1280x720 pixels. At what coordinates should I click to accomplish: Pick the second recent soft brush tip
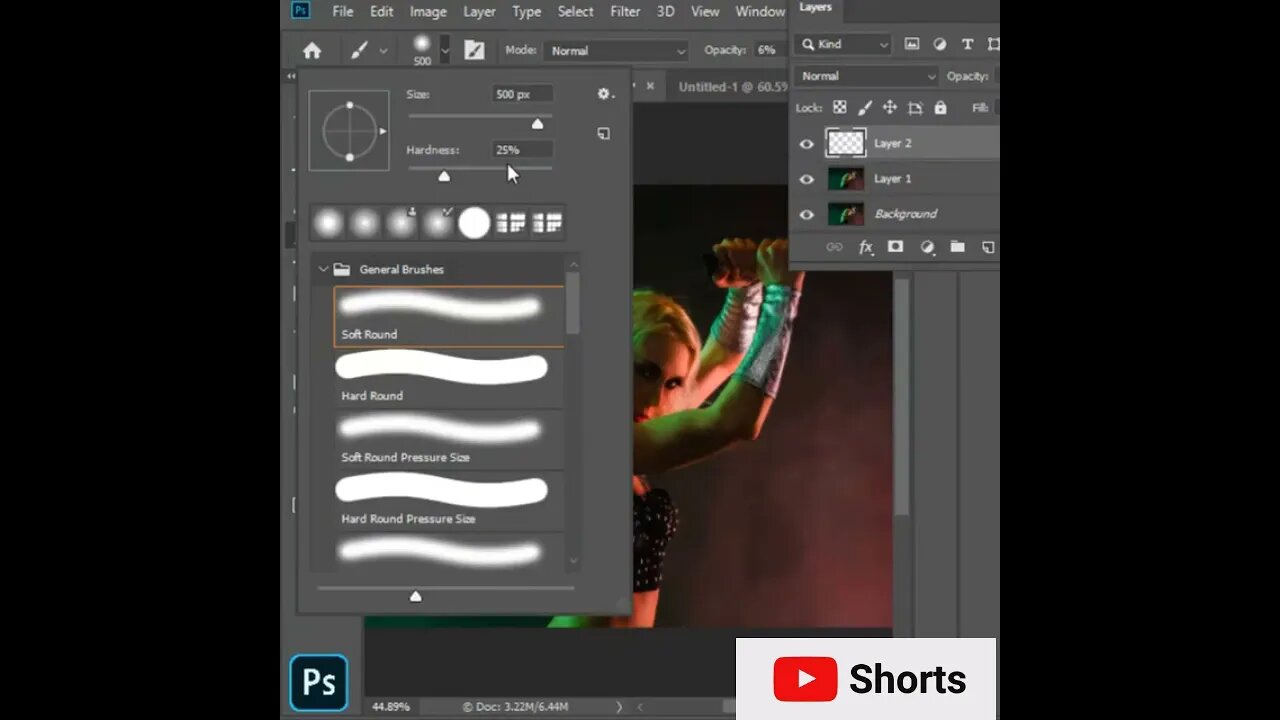click(x=364, y=223)
